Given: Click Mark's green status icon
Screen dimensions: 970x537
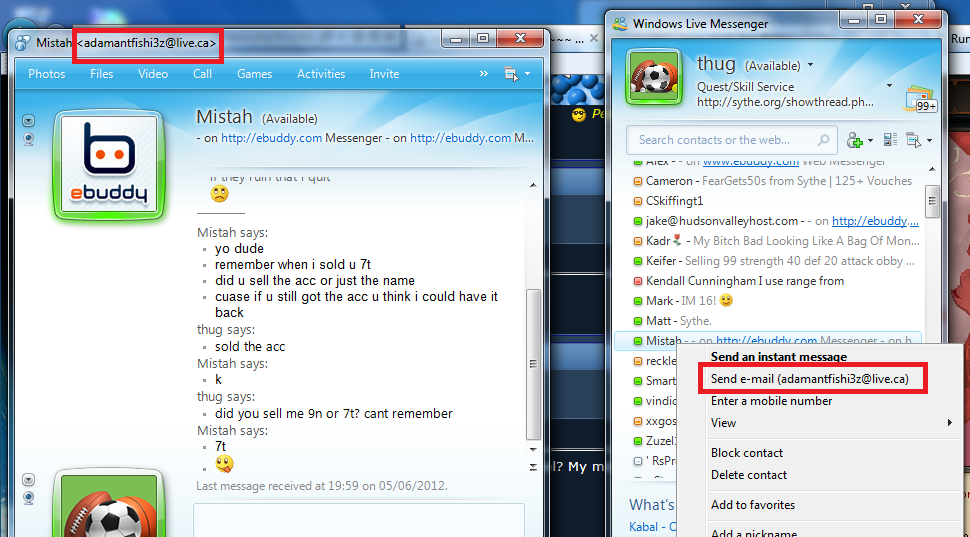Looking at the screenshot, I should tap(638, 301).
